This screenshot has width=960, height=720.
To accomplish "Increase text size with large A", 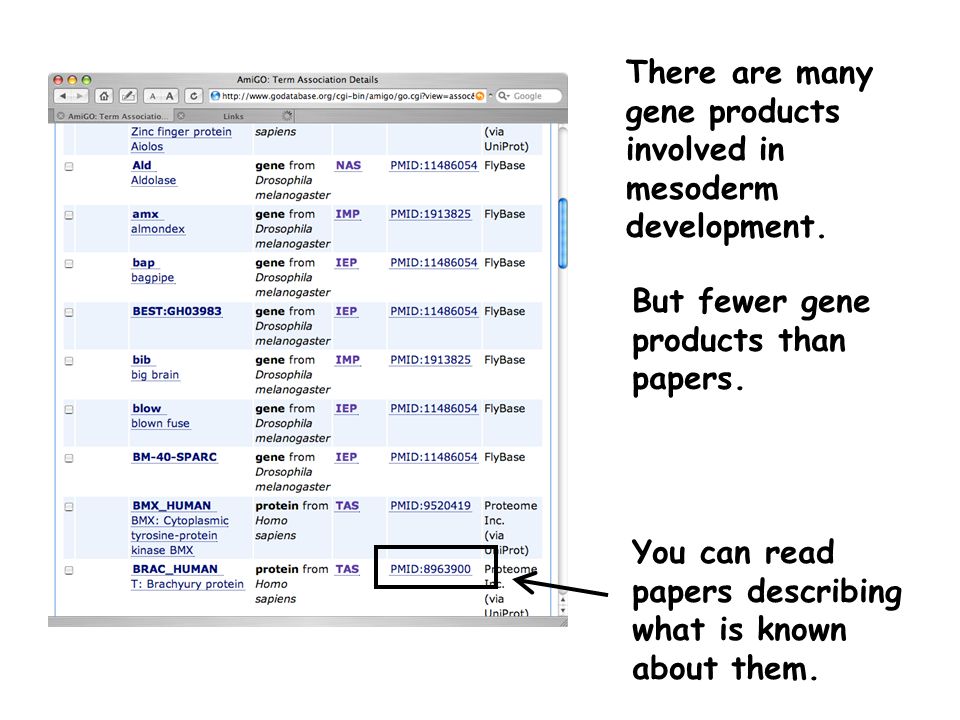I will [x=170, y=96].
